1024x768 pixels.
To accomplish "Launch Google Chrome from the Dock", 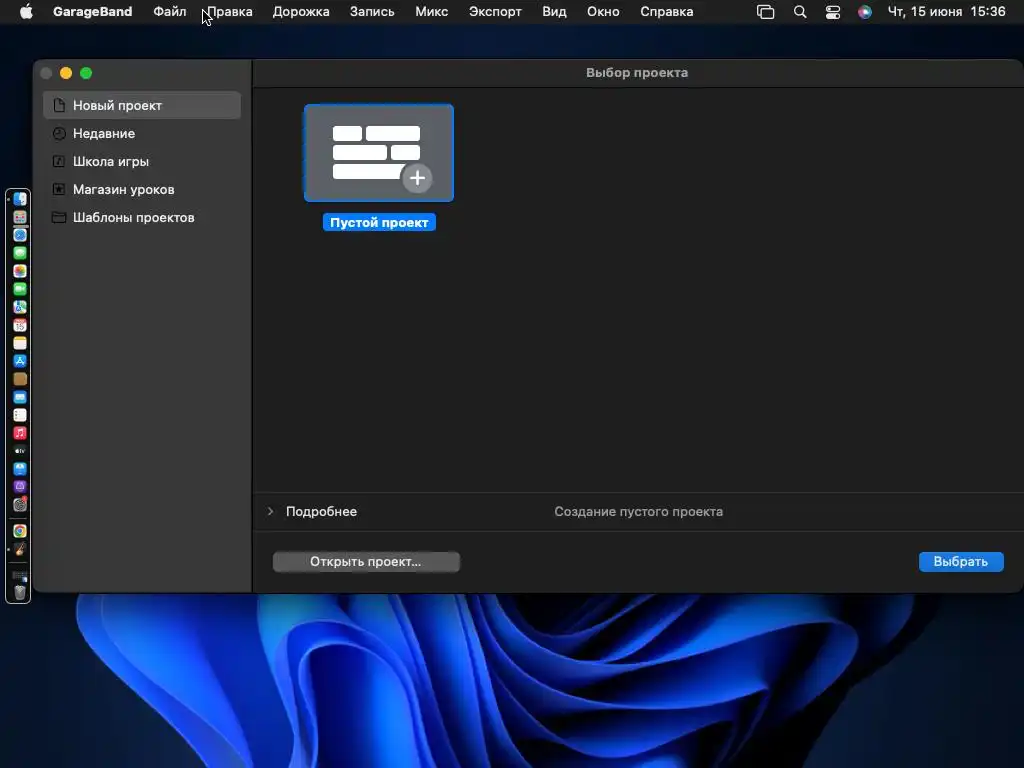I will pos(20,532).
